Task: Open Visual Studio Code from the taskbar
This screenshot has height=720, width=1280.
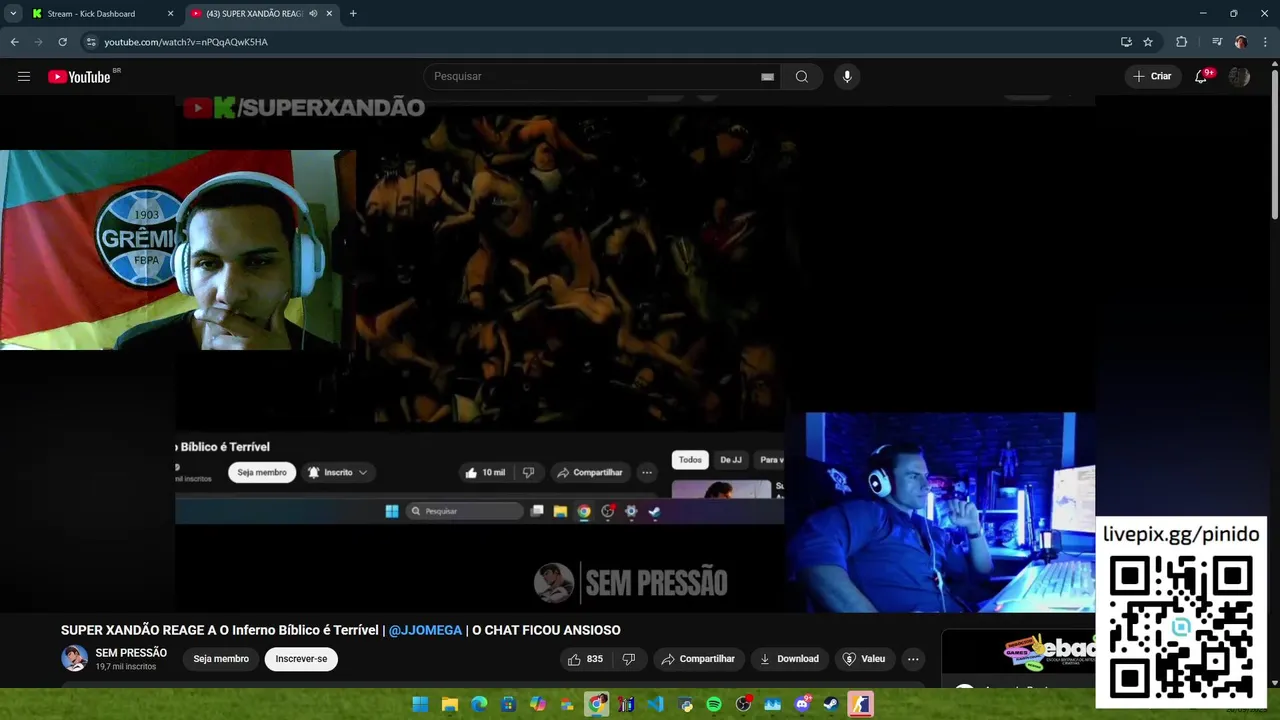Action: coord(655,704)
